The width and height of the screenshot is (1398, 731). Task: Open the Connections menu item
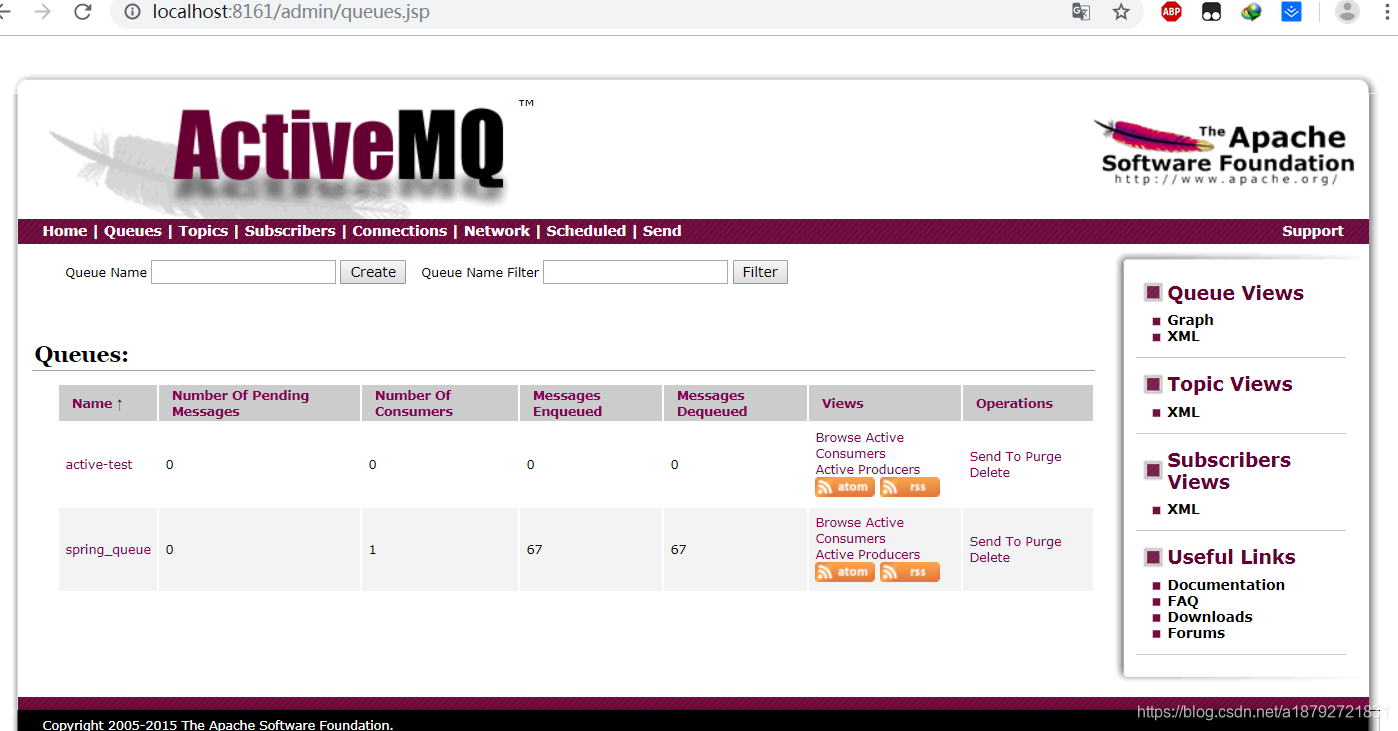(x=399, y=231)
